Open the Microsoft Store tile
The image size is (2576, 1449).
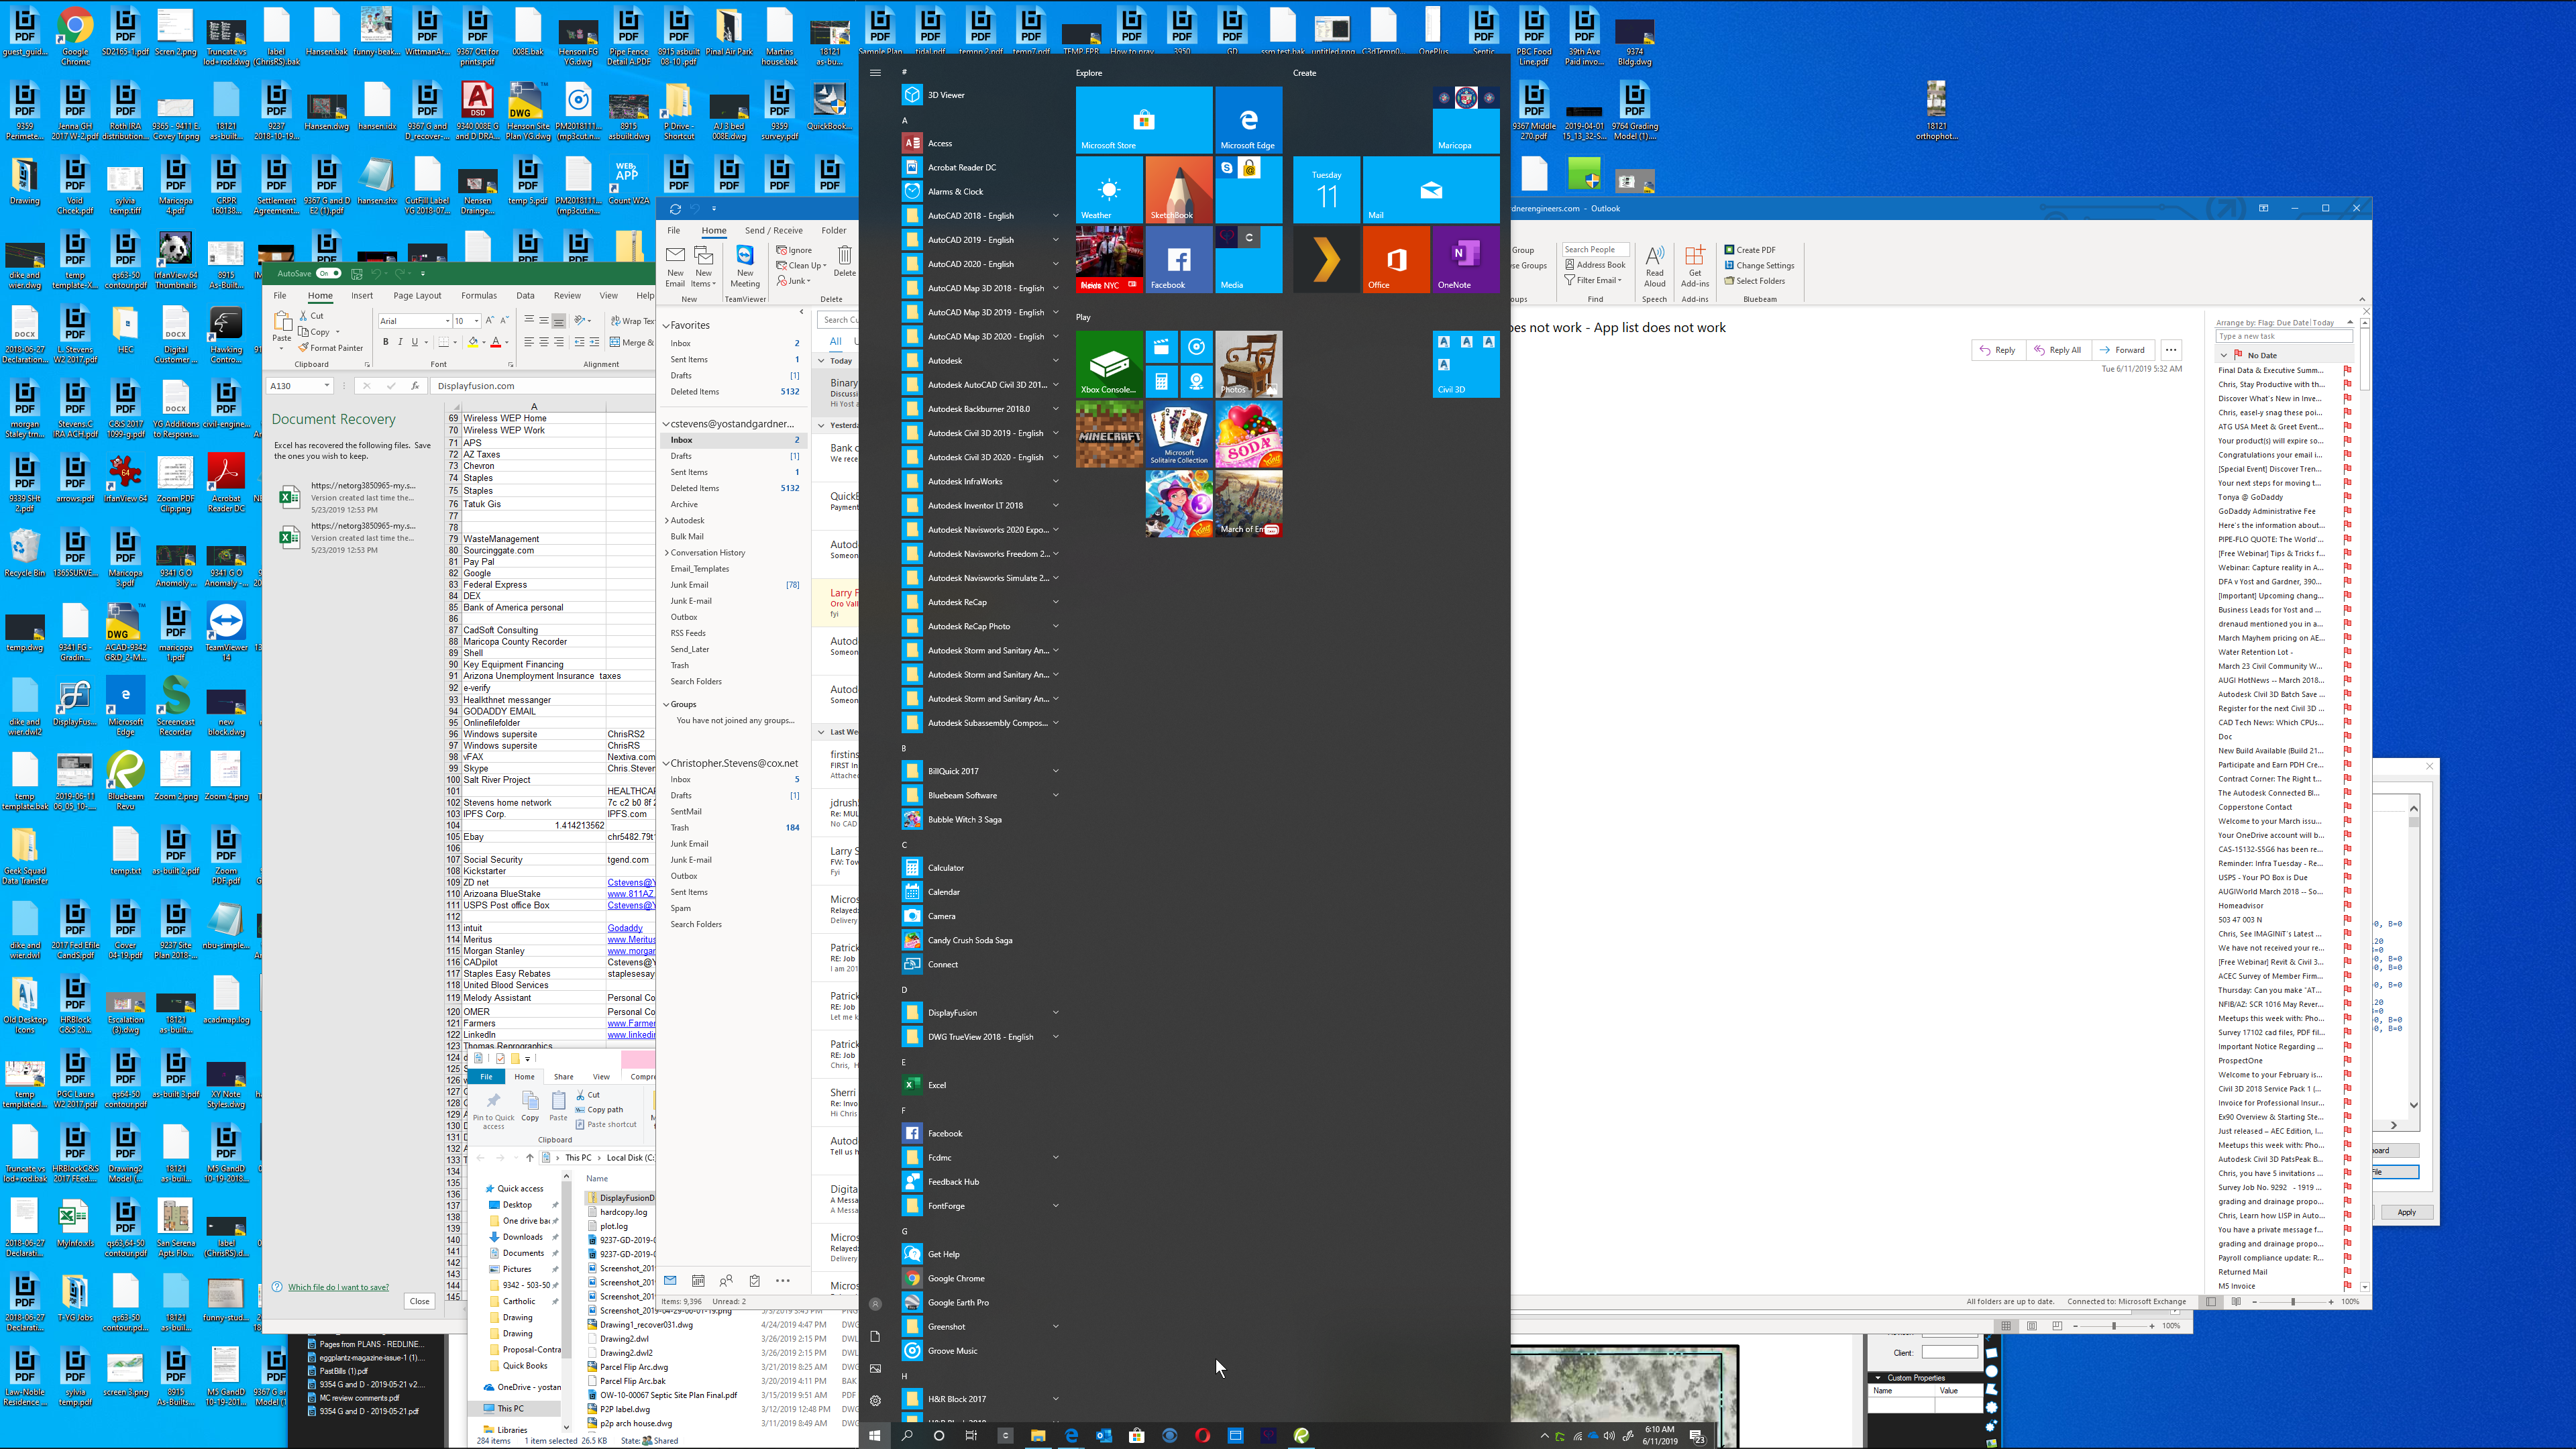point(1143,120)
